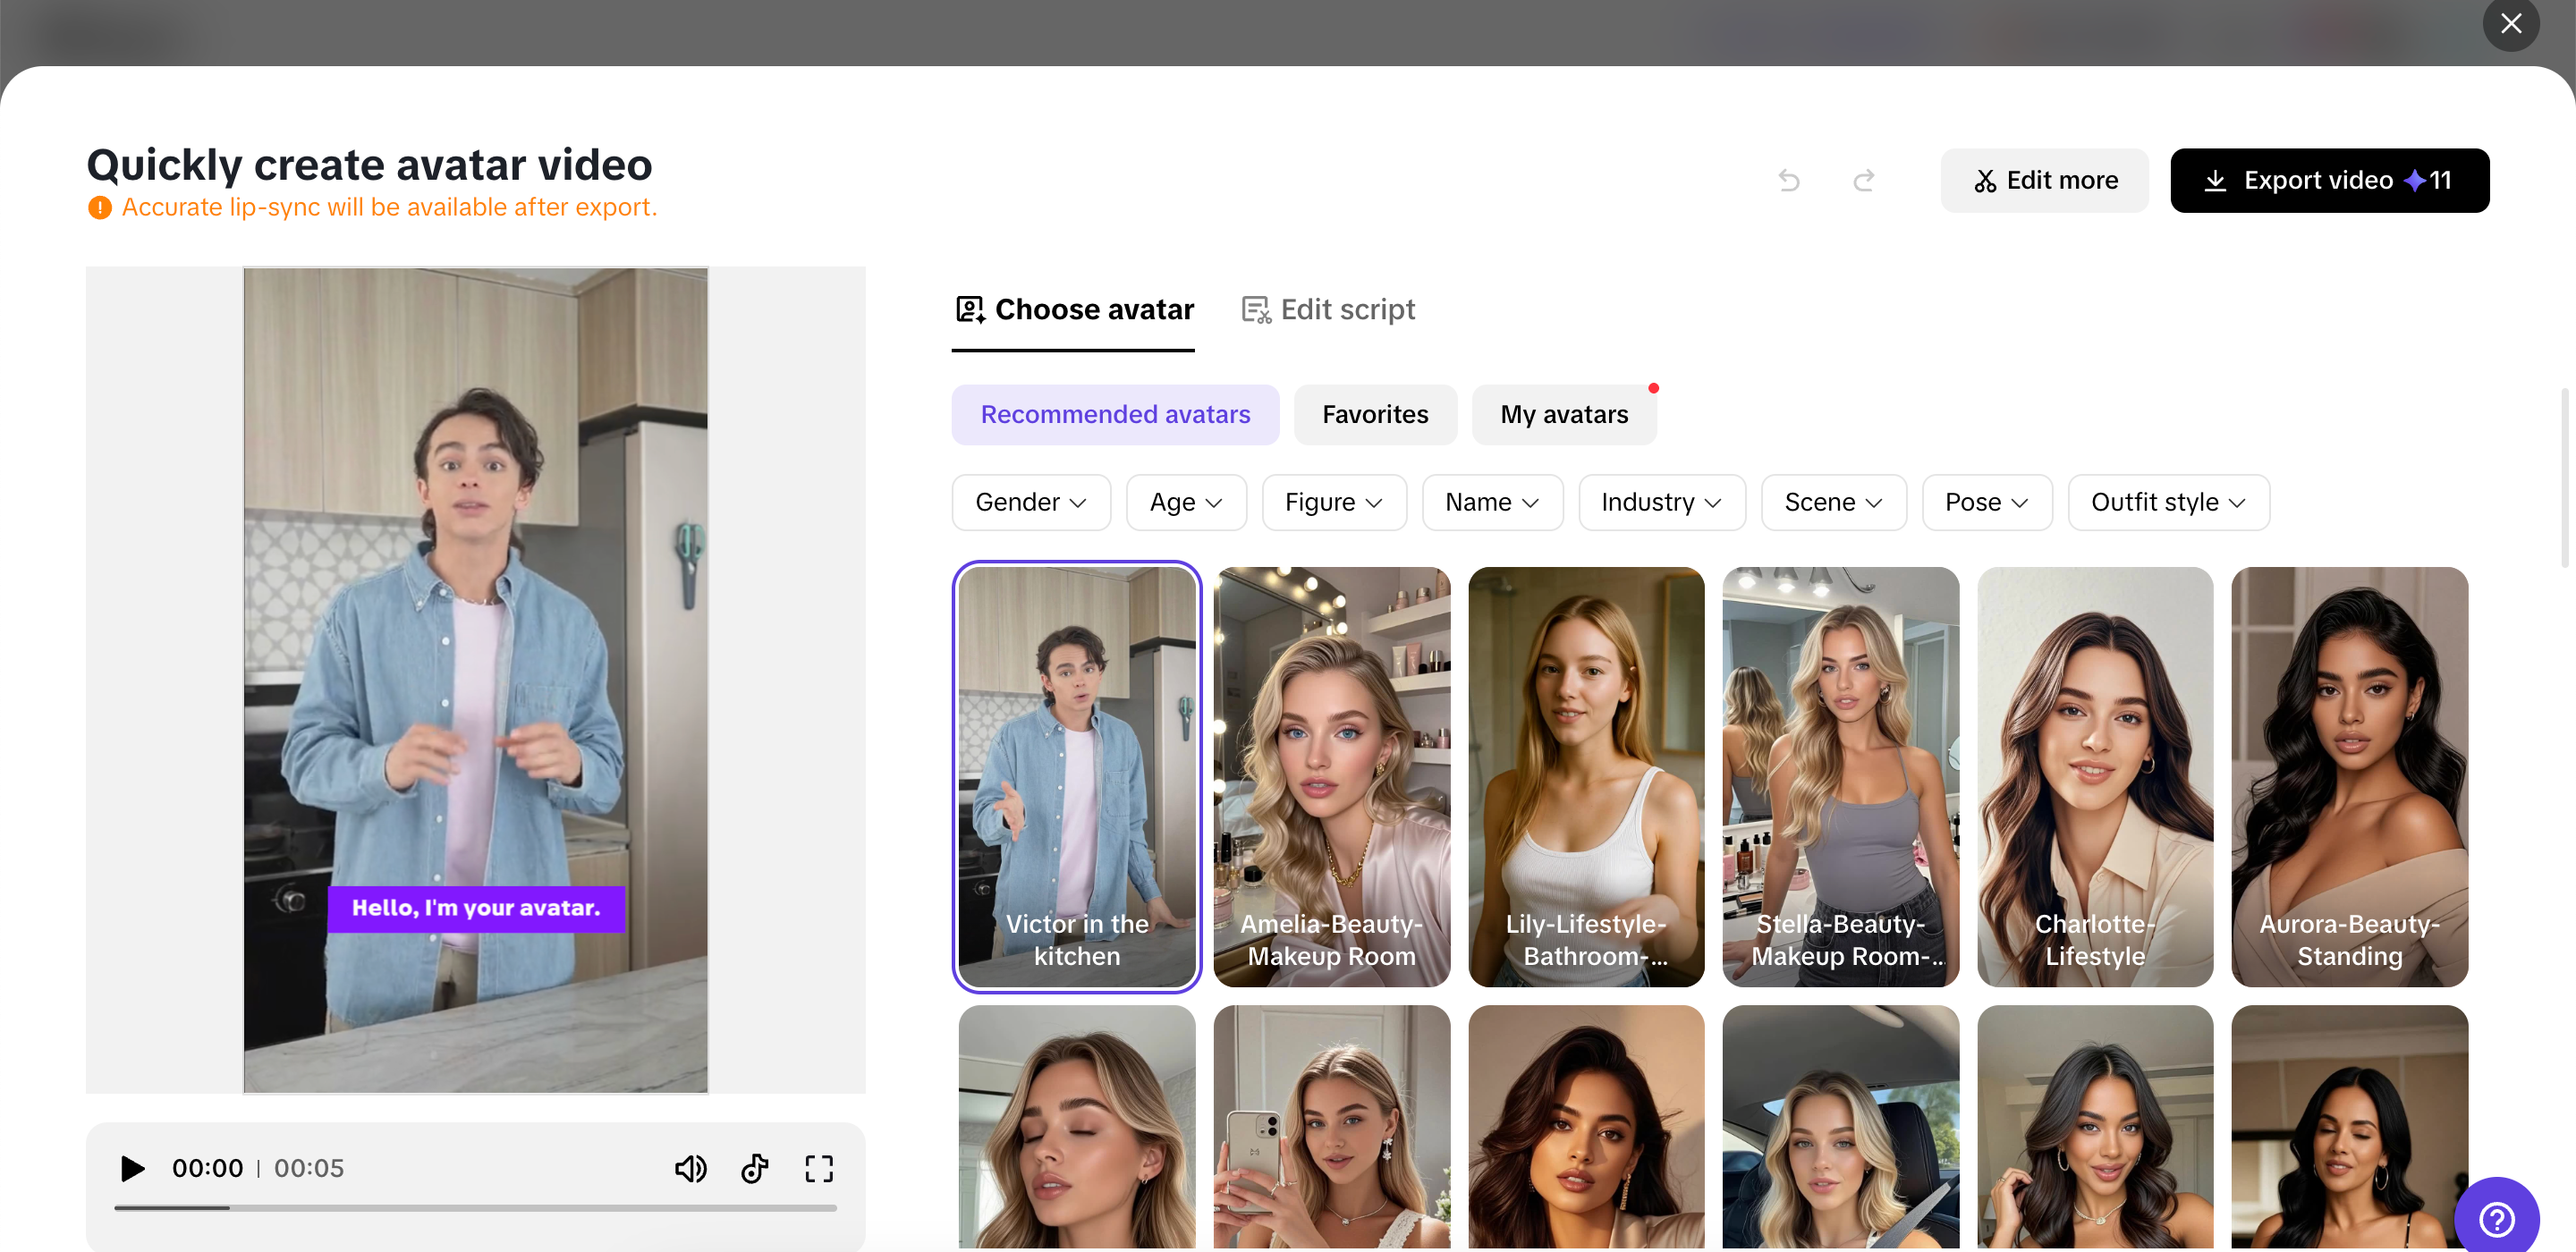Click the undo arrow icon
This screenshot has width=2576, height=1252.
tap(1789, 180)
